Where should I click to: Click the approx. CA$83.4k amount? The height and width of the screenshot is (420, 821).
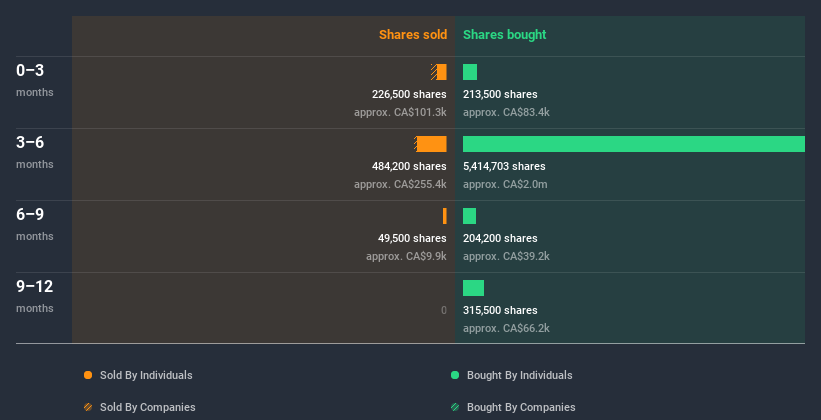[x=506, y=112]
